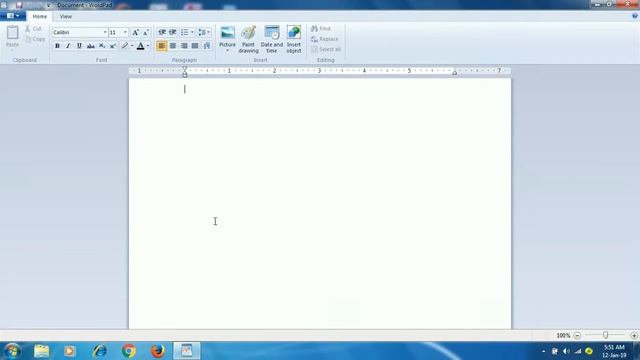
Task: Click the right indent marker on ruler
Action: tap(454, 73)
